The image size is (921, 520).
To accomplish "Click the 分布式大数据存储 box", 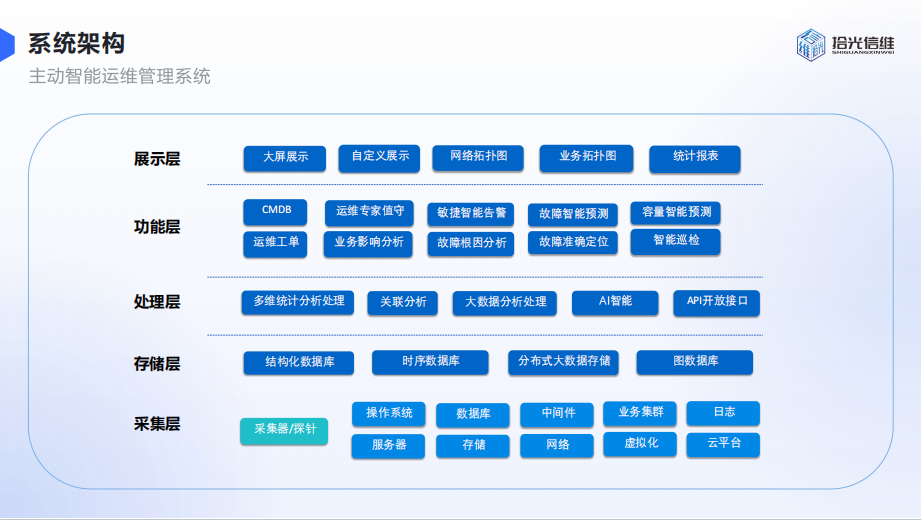I will [x=564, y=362].
